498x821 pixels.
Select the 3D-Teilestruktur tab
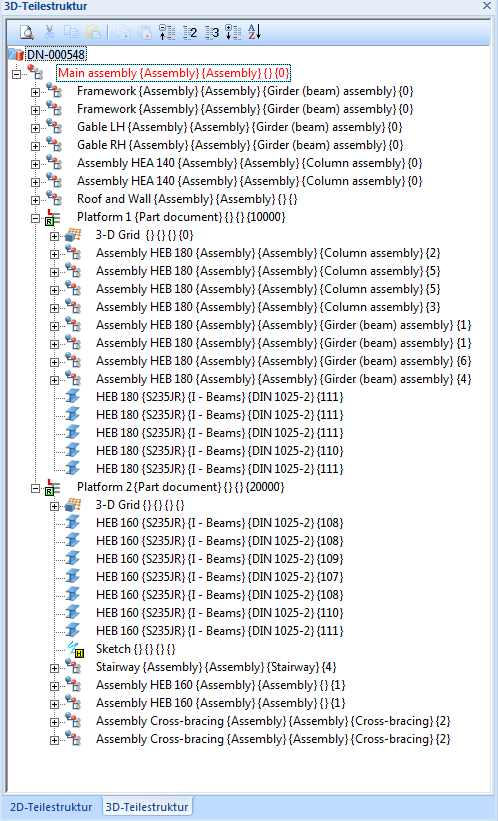tap(147, 807)
